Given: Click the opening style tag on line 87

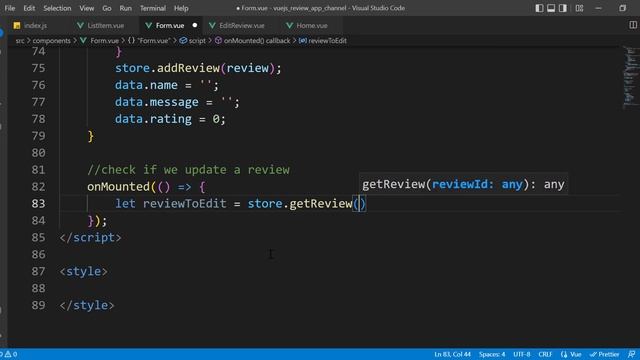Looking at the screenshot, I should click(83, 271).
